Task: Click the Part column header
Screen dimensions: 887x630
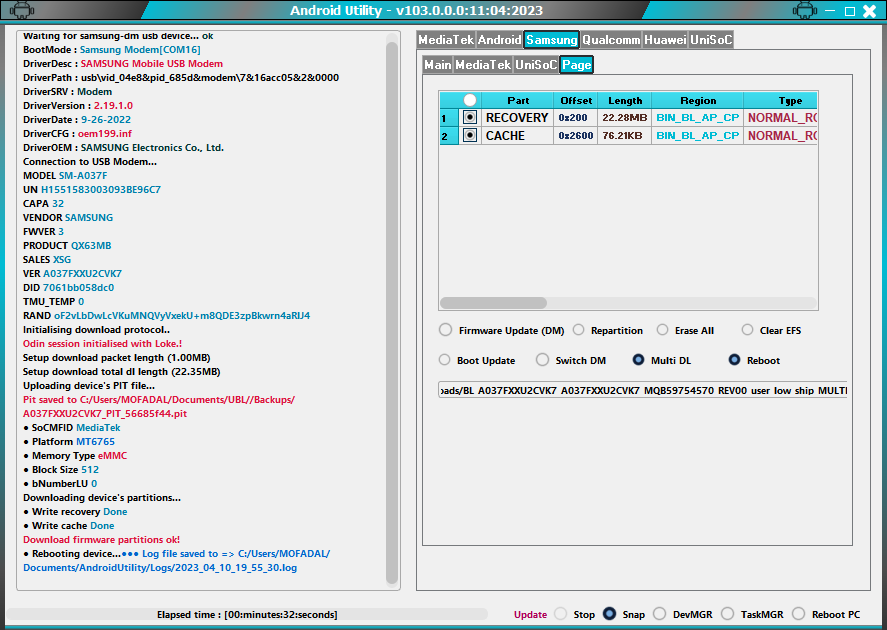Action: (518, 101)
